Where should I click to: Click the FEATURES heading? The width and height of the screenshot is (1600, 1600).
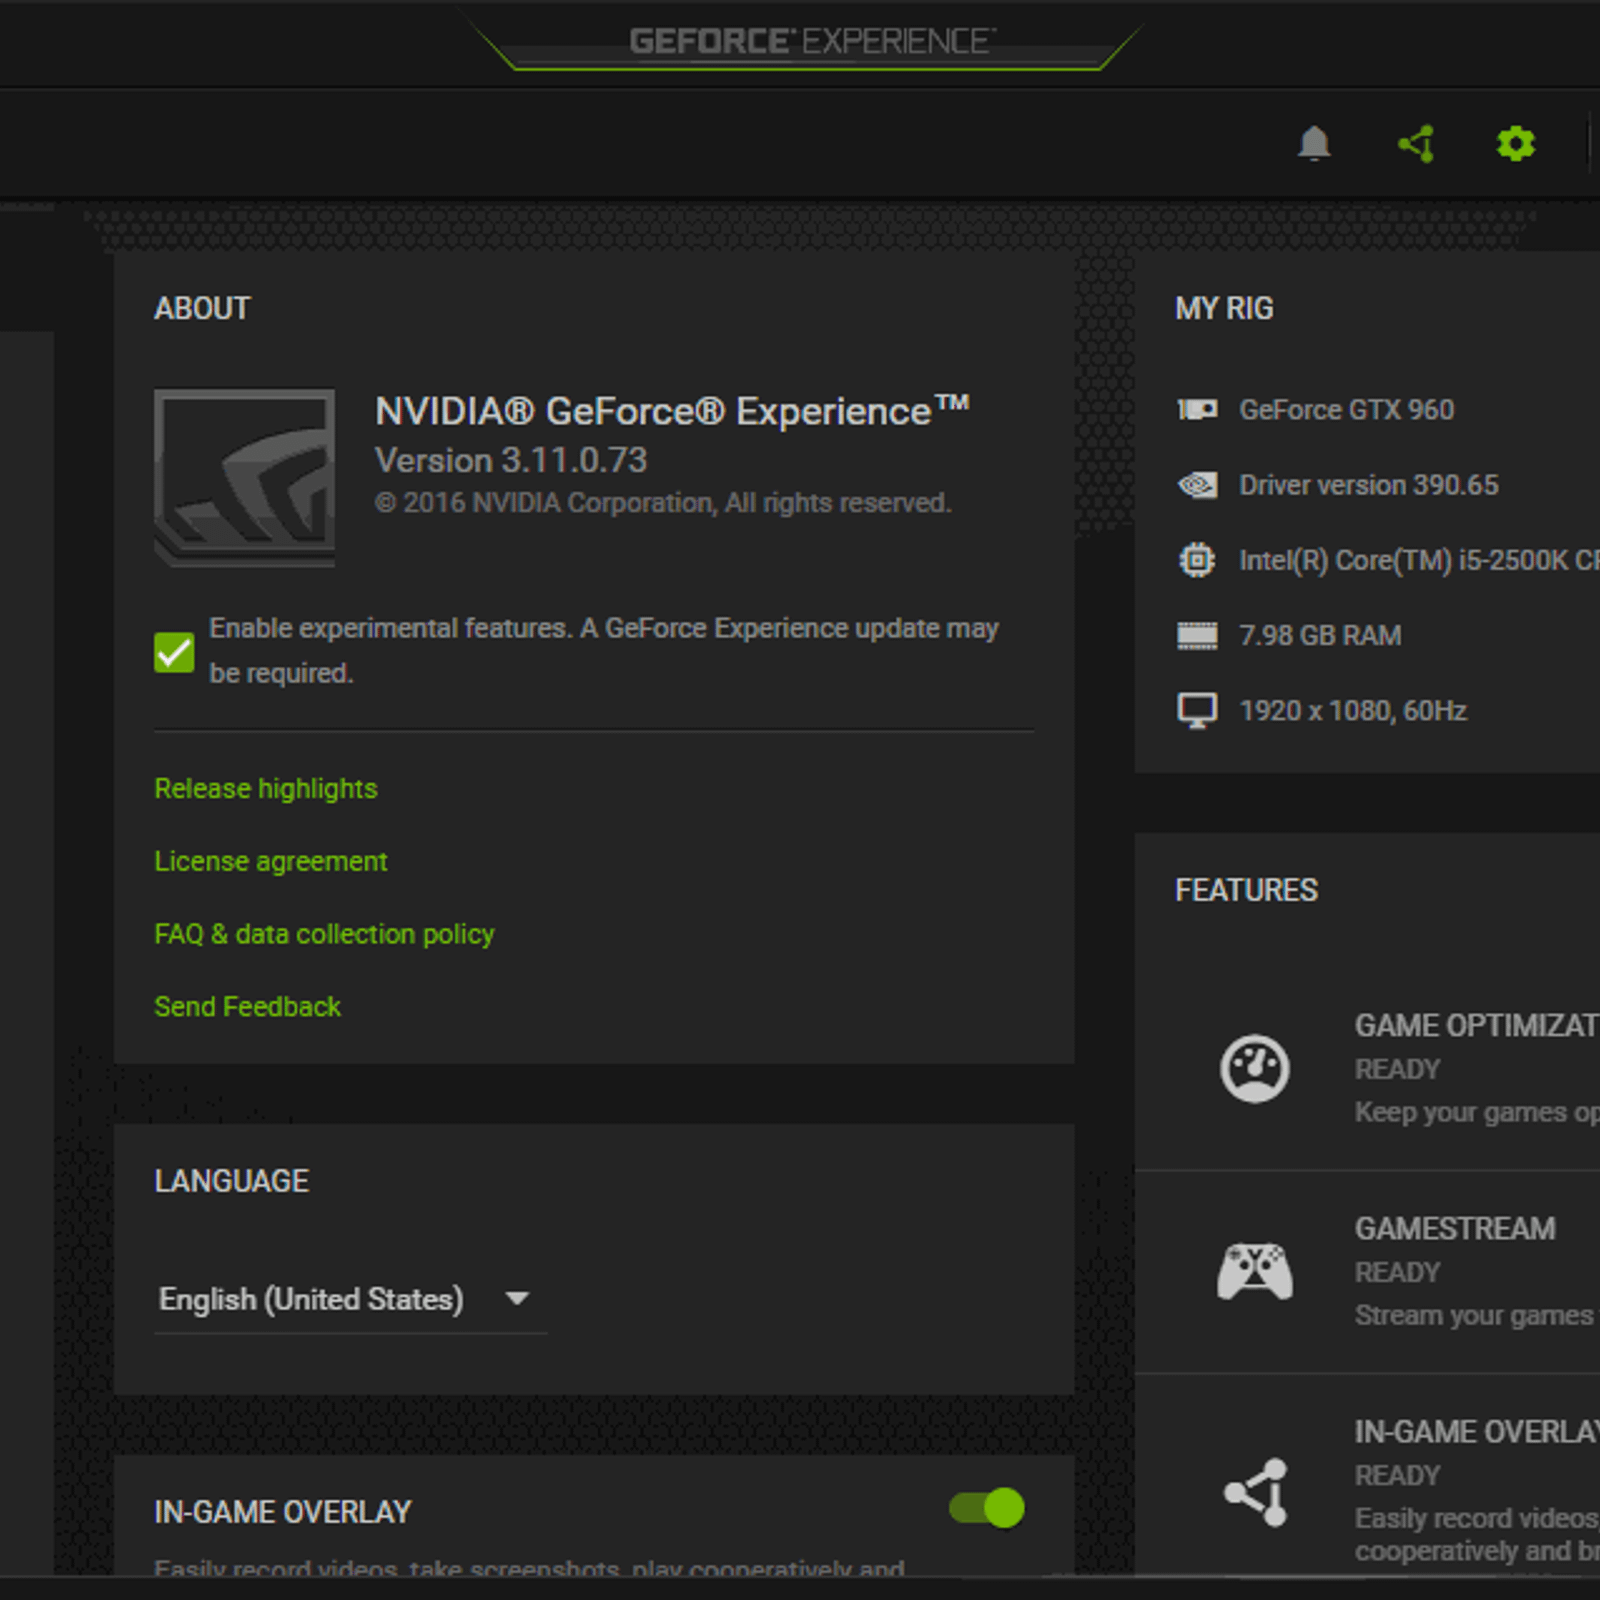point(1246,890)
